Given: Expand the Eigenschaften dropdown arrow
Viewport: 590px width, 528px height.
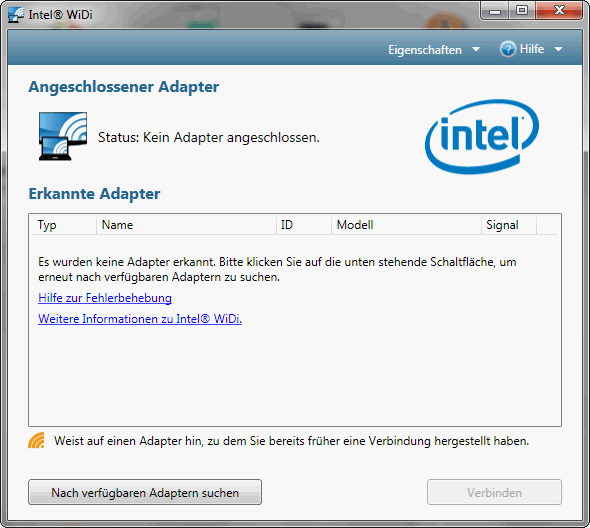Looking at the screenshot, I should (x=476, y=49).
